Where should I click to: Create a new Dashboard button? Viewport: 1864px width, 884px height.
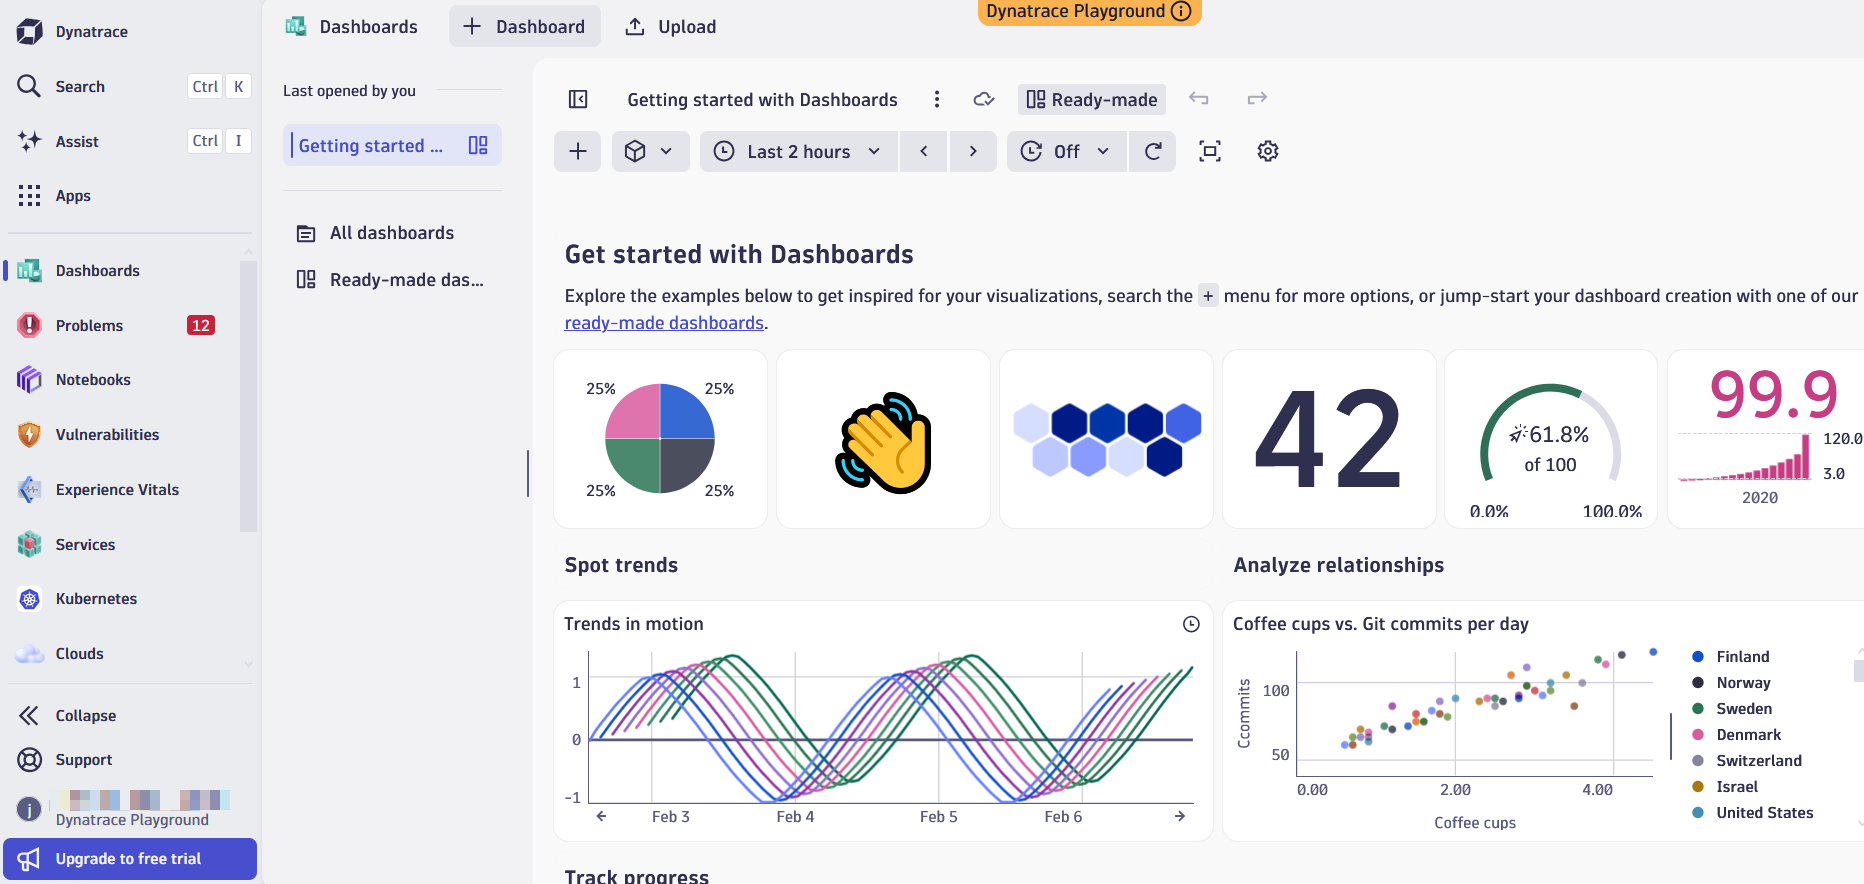524,26
